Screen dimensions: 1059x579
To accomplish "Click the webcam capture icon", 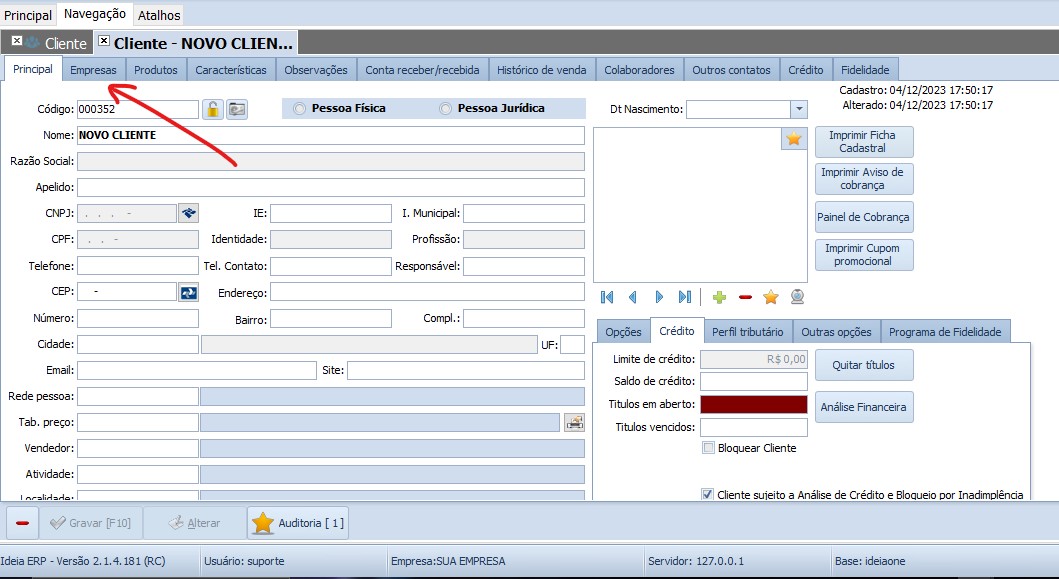I will click(797, 297).
